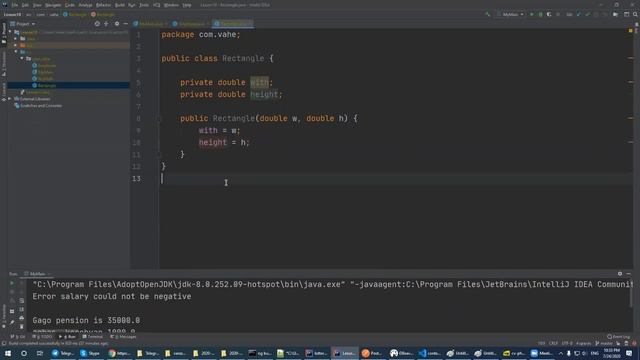Click the Windows Start button
Viewport: 640px width, 360px height.
click(8, 353)
